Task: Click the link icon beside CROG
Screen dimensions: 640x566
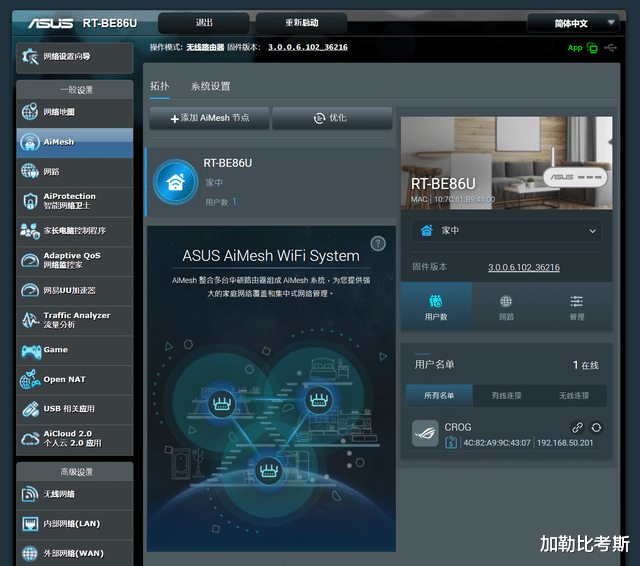Action: click(x=577, y=427)
